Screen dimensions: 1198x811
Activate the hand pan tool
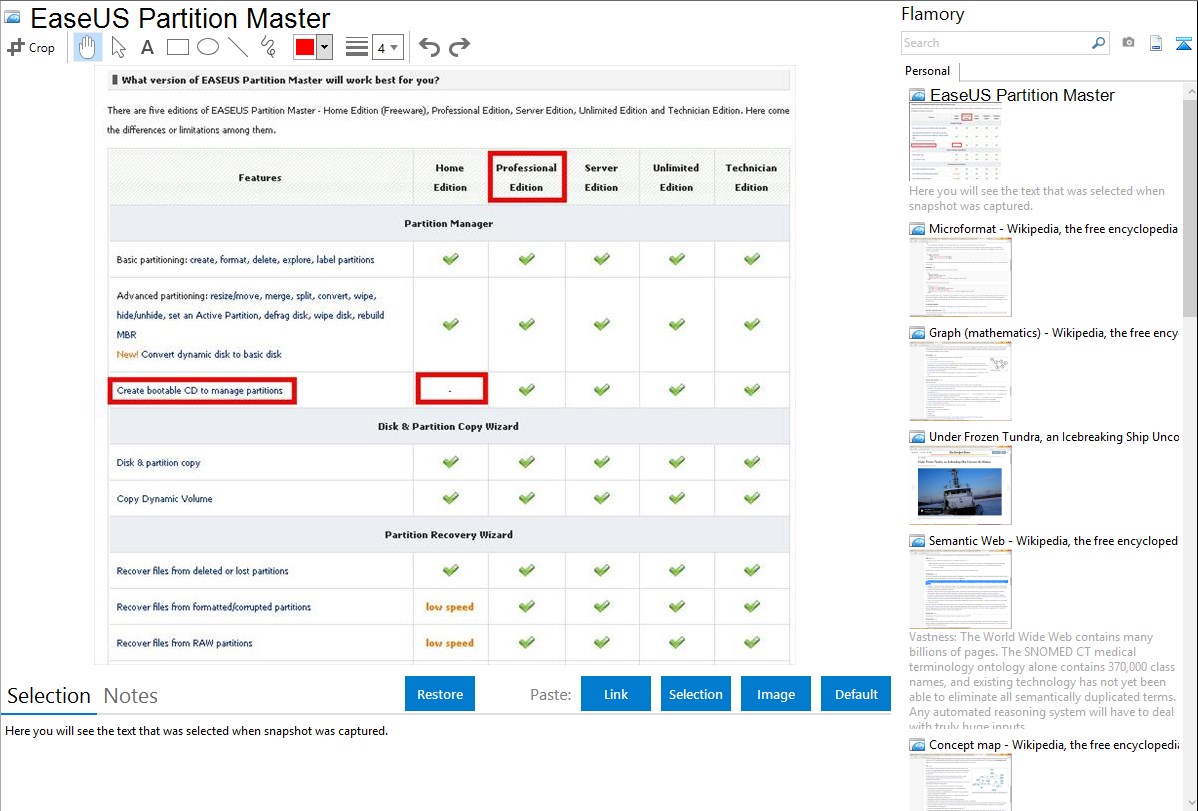(x=88, y=47)
